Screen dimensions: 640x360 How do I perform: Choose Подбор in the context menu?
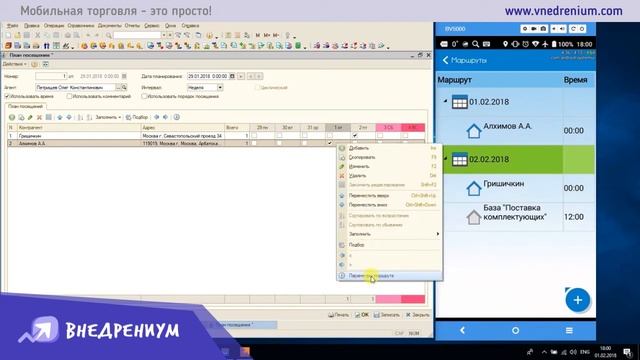click(388, 245)
